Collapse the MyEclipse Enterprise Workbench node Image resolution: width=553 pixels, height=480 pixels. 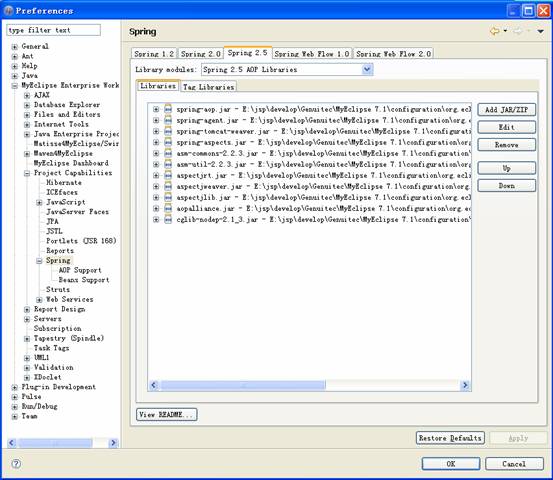[14, 85]
